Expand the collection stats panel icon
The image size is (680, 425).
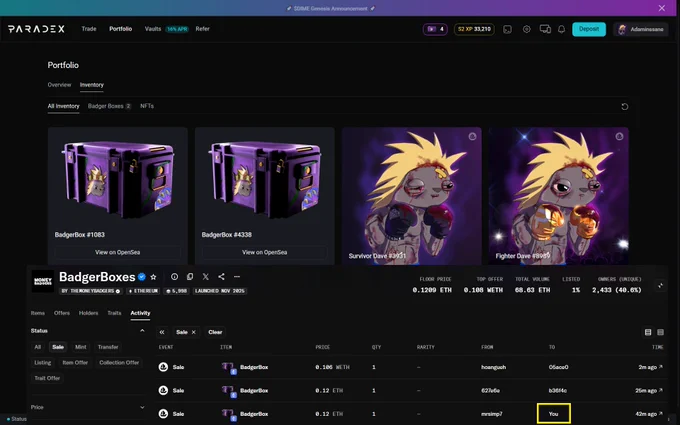tap(660, 285)
